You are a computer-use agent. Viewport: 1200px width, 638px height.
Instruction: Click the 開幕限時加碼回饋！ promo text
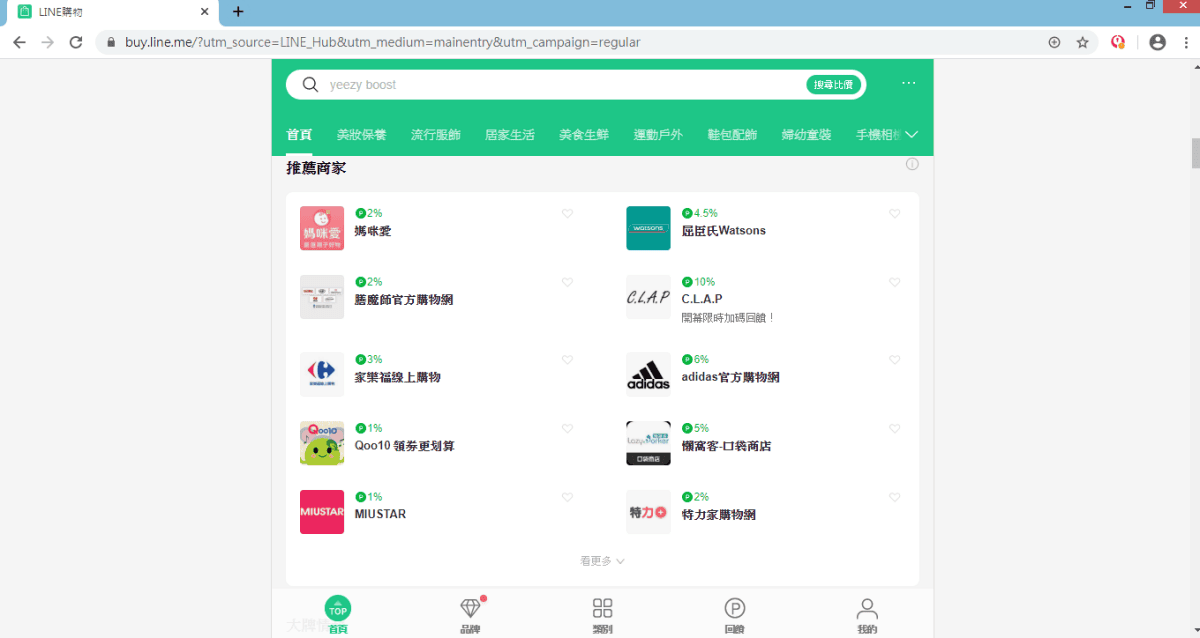pyautogui.click(x=729, y=318)
